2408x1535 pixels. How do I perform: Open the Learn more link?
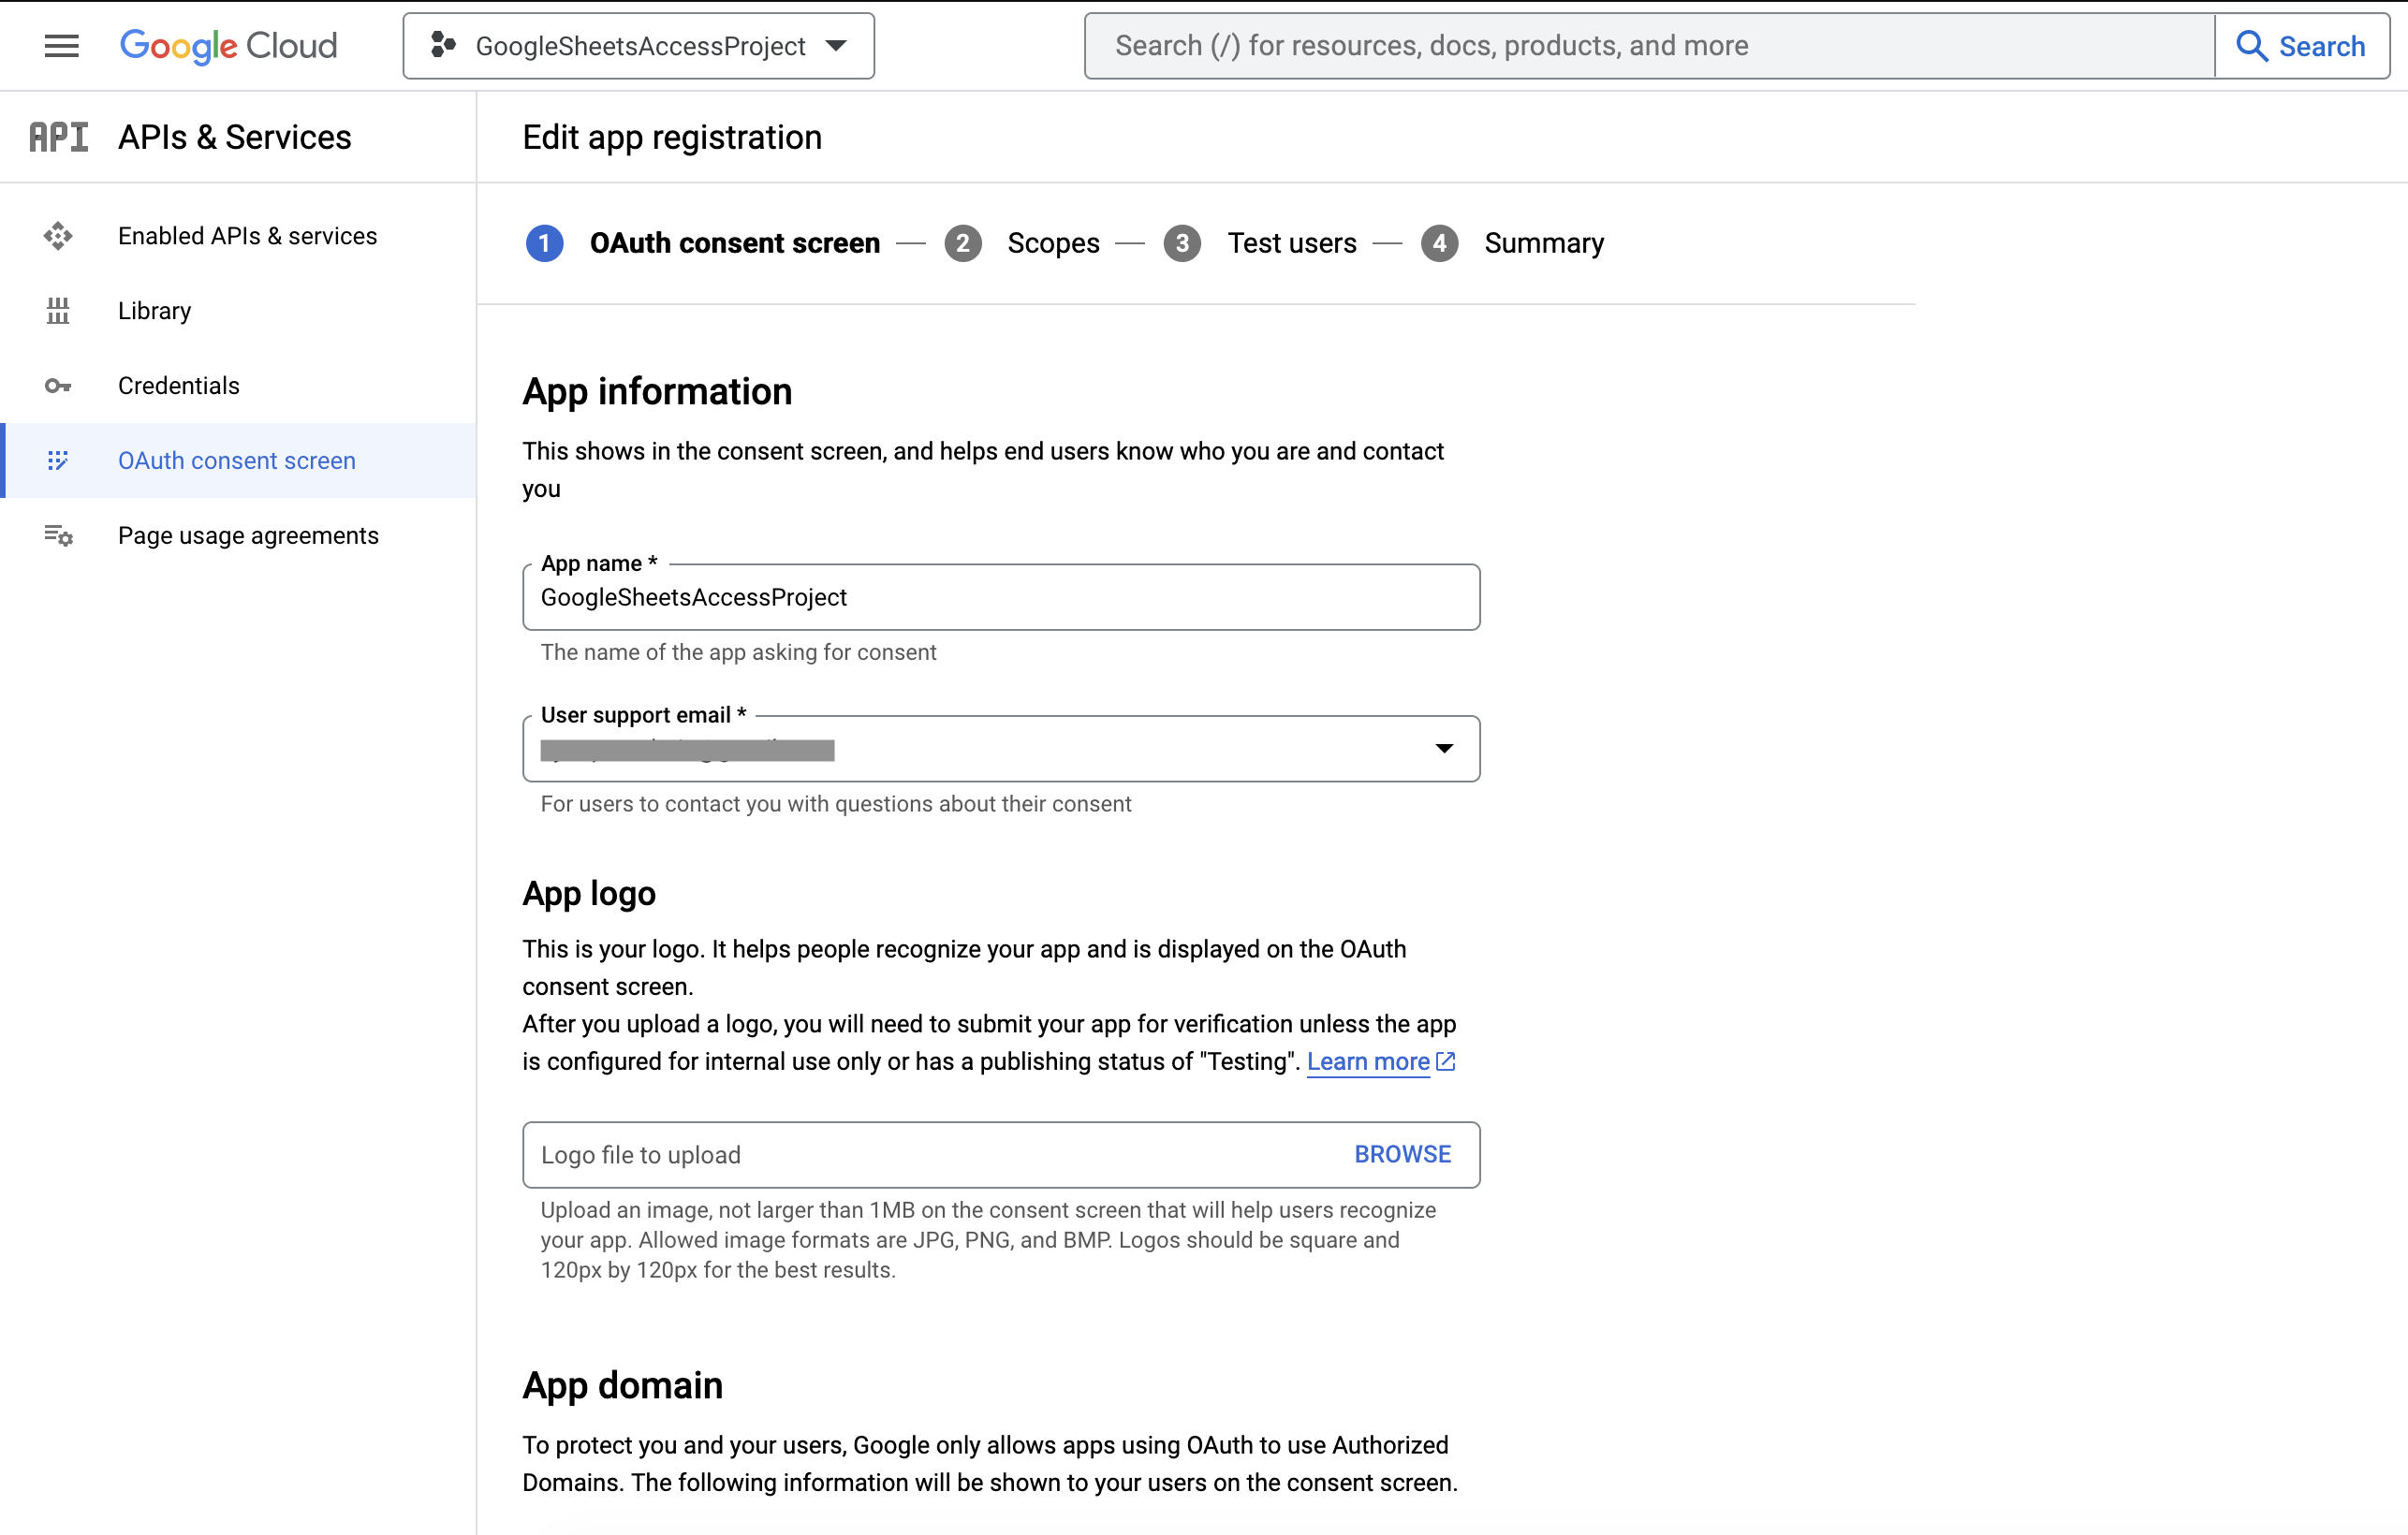tap(1368, 1062)
